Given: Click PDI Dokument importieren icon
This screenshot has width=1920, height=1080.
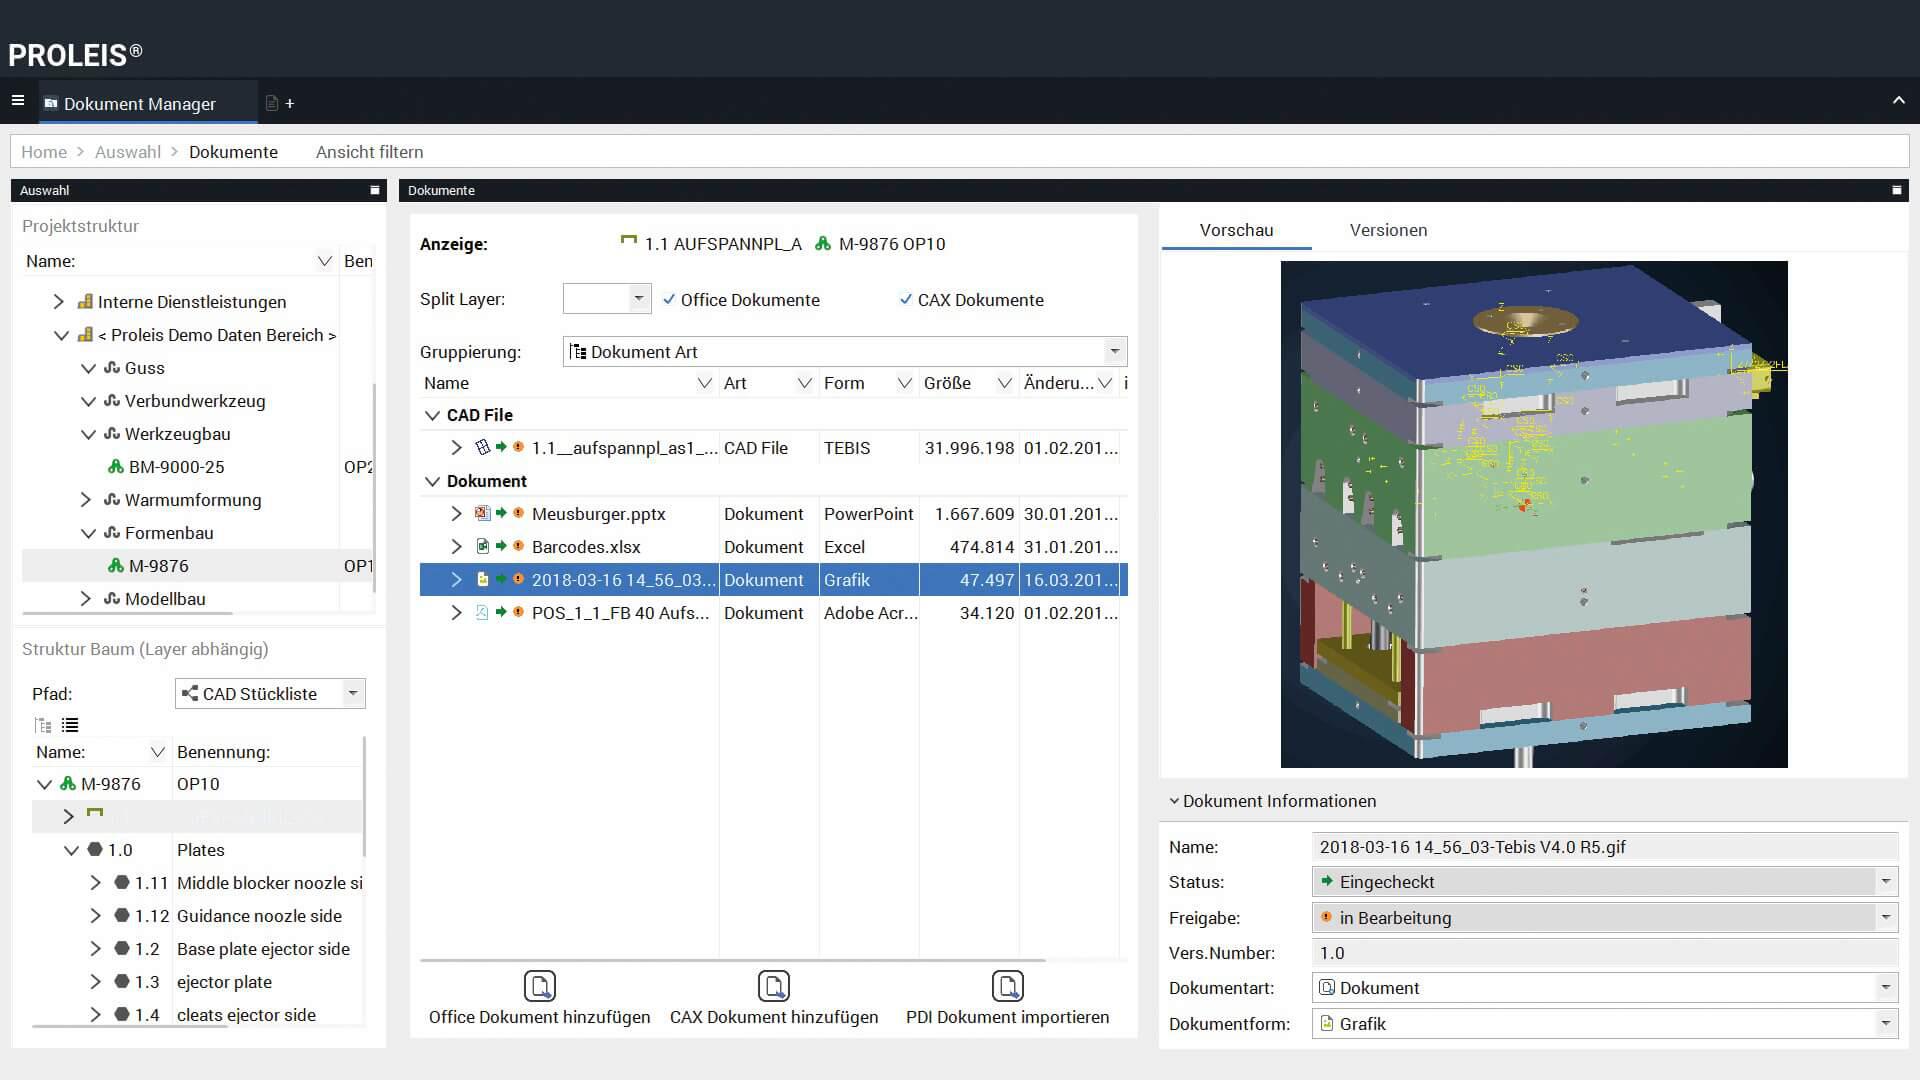Looking at the screenshot, I should [x=1007, y=986].
